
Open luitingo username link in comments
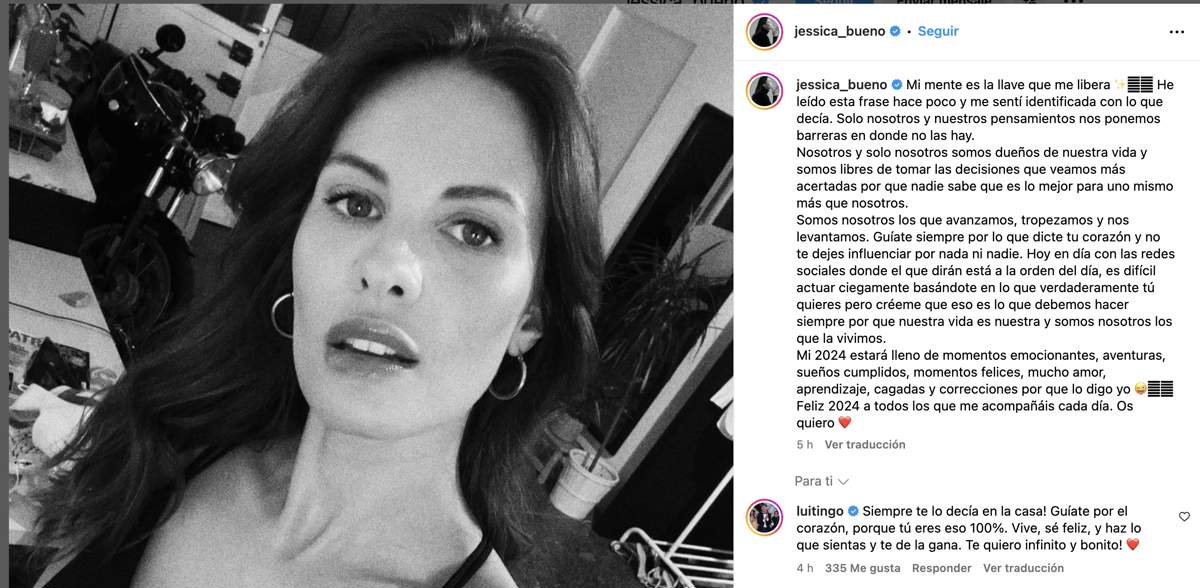(819, 511)
